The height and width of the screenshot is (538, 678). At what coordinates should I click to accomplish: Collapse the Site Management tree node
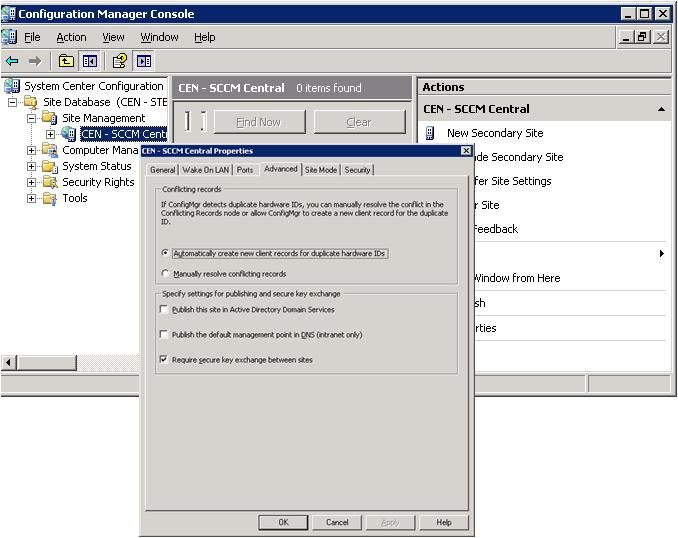point(32,118)
